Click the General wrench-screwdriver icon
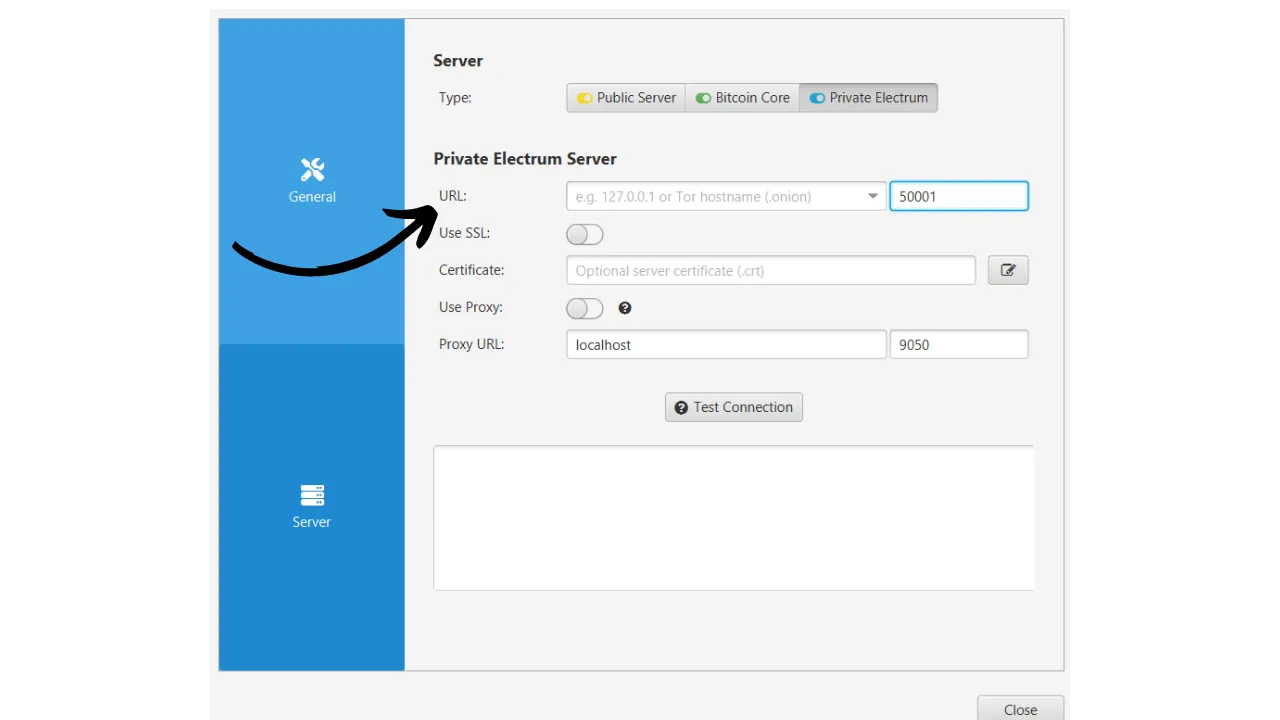The width and height of the screenshot is (1280, 720). pyautogui.click(x=312, y=170)
